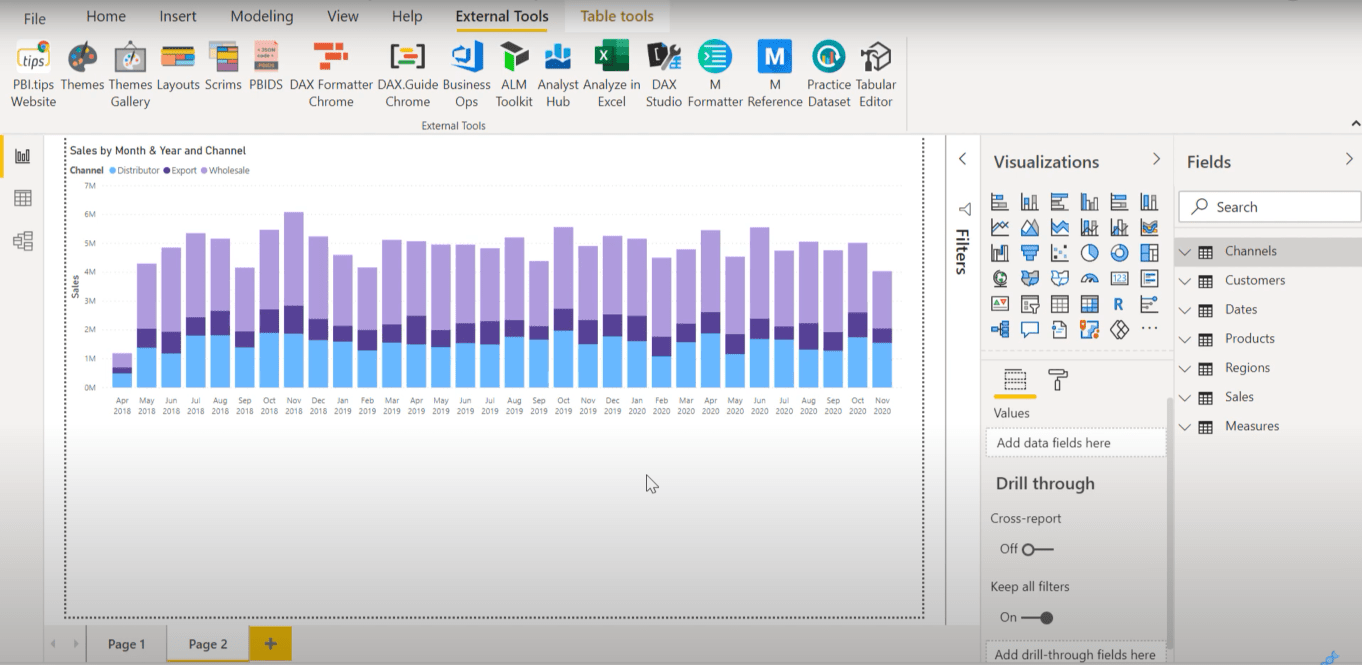Open M Reference tool
This screenshot has height=665, width=1362.
click(775, 74)
